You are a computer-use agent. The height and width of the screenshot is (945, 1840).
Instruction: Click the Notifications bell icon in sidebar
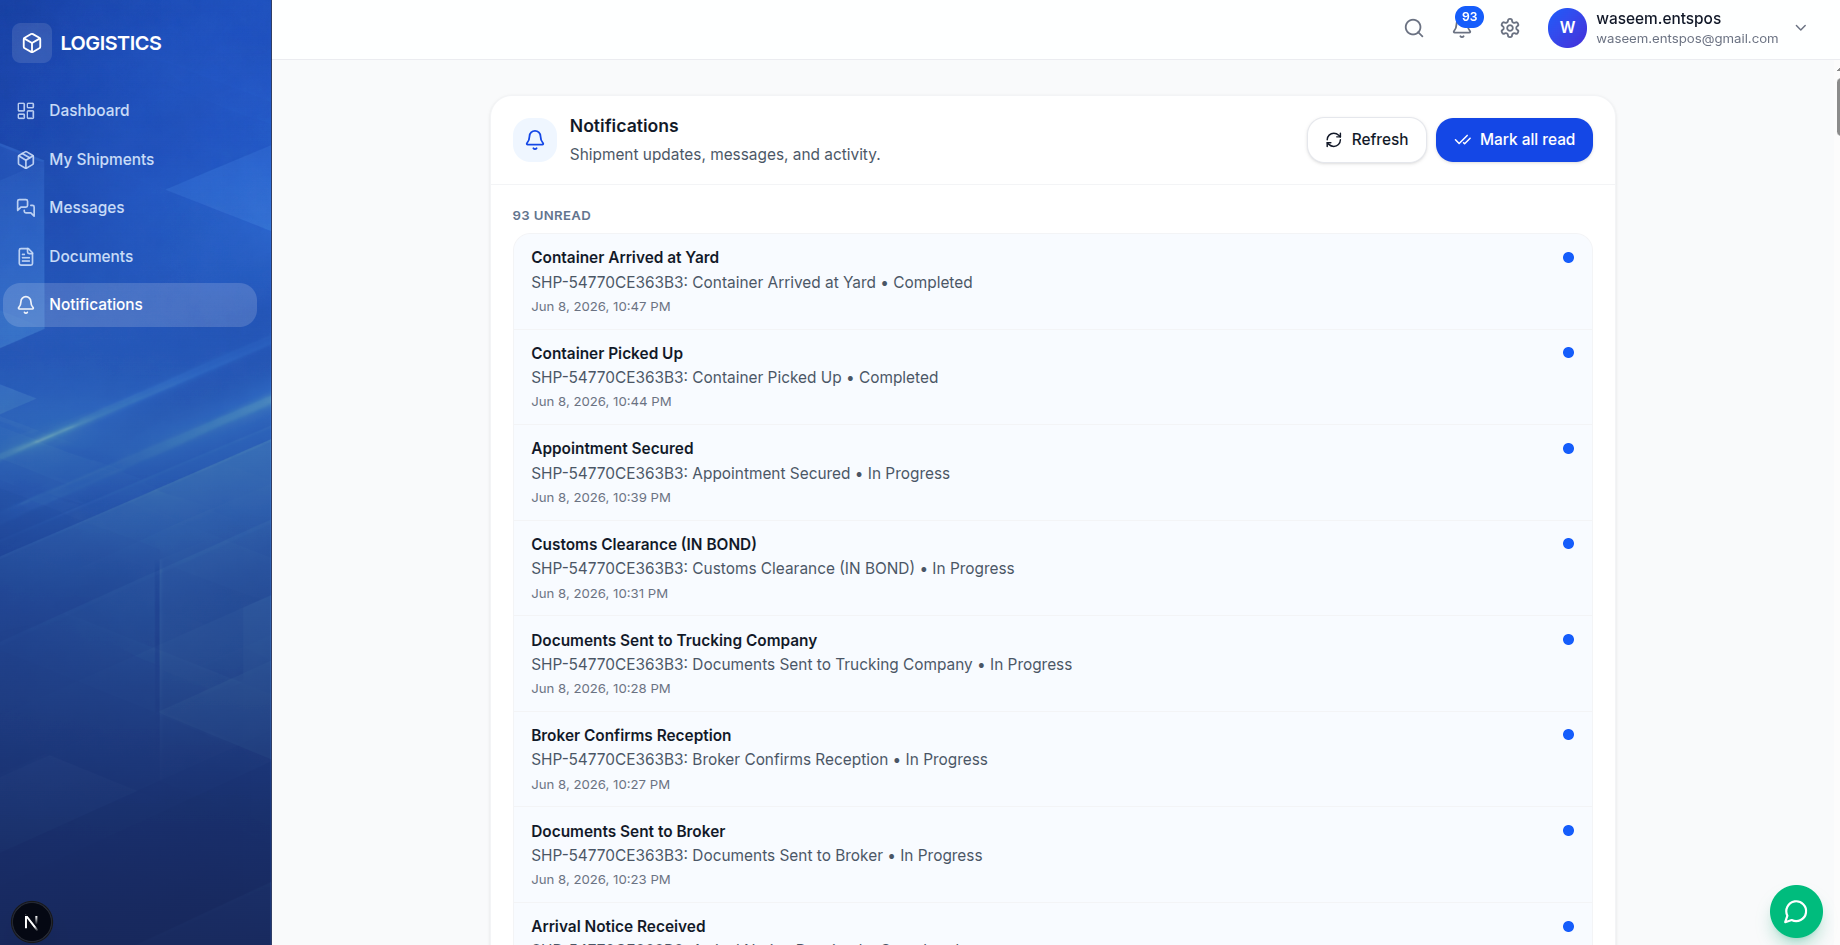point(26,304)
